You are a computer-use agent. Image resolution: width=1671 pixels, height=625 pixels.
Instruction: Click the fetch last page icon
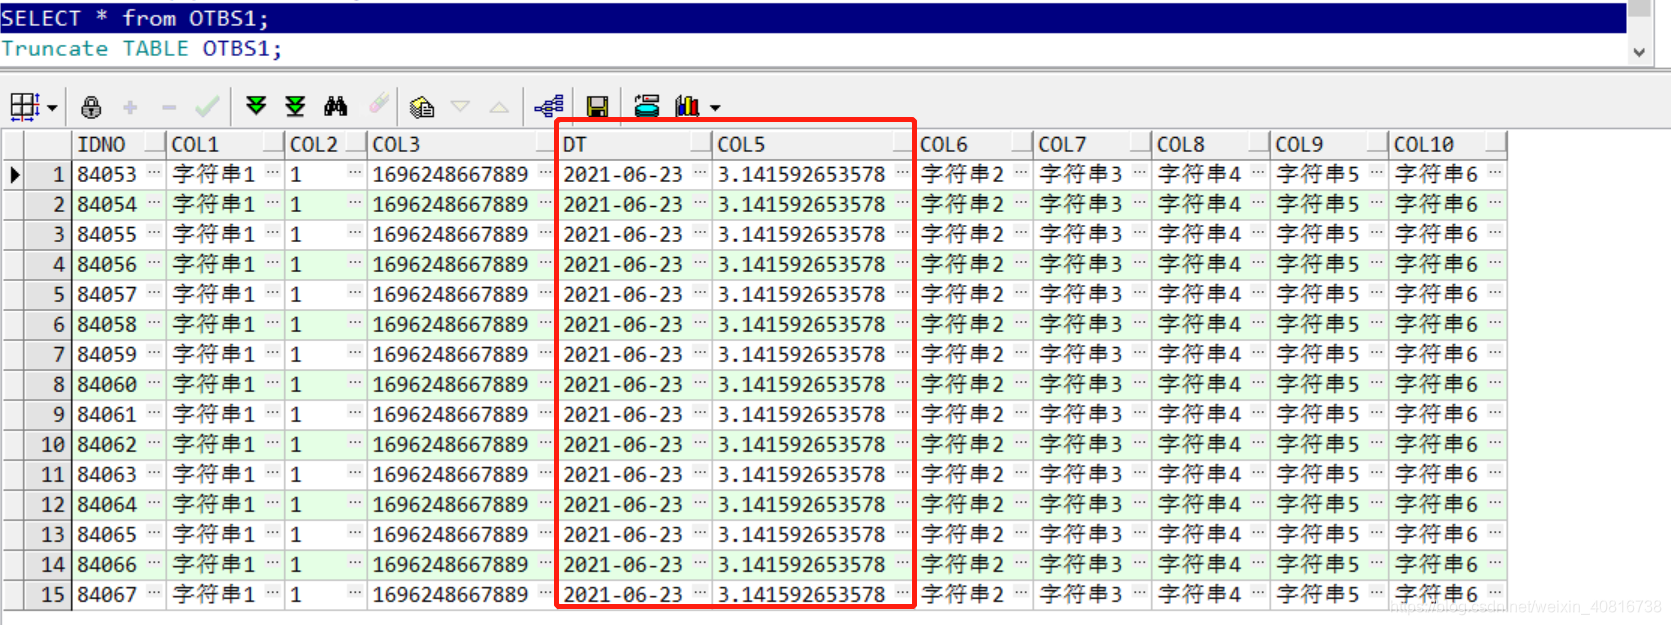(x=295, y=106)
